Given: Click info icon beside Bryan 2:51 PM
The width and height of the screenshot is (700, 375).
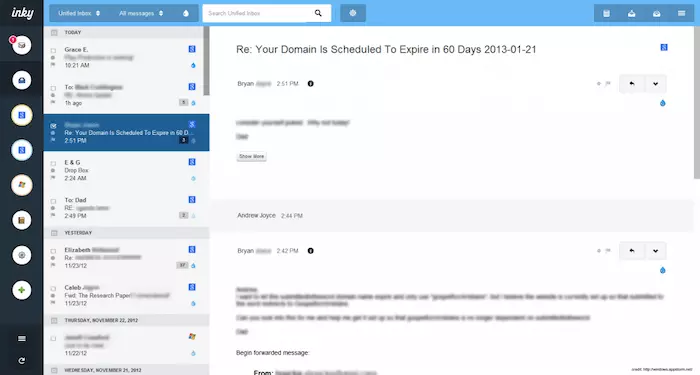Looking at the screenshot, I should point(310,83).
